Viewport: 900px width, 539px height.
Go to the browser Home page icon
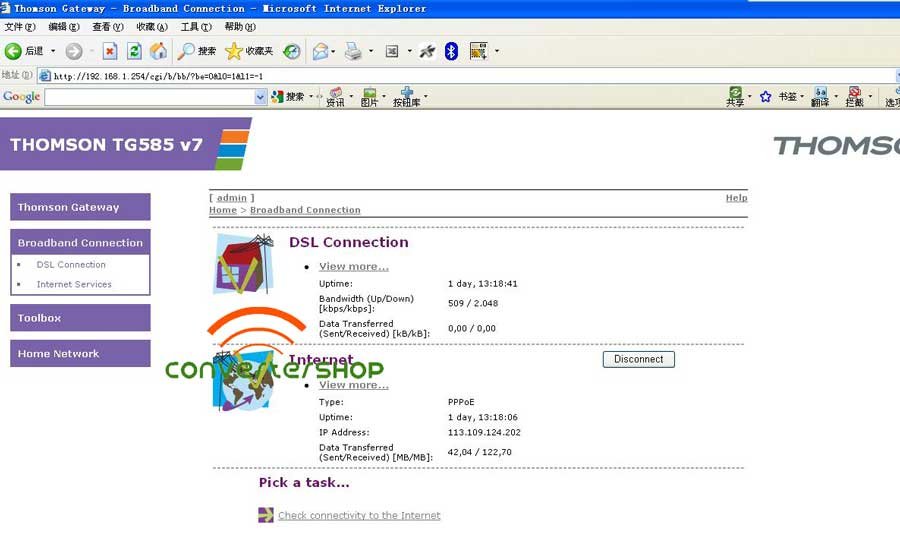point(158,51)
